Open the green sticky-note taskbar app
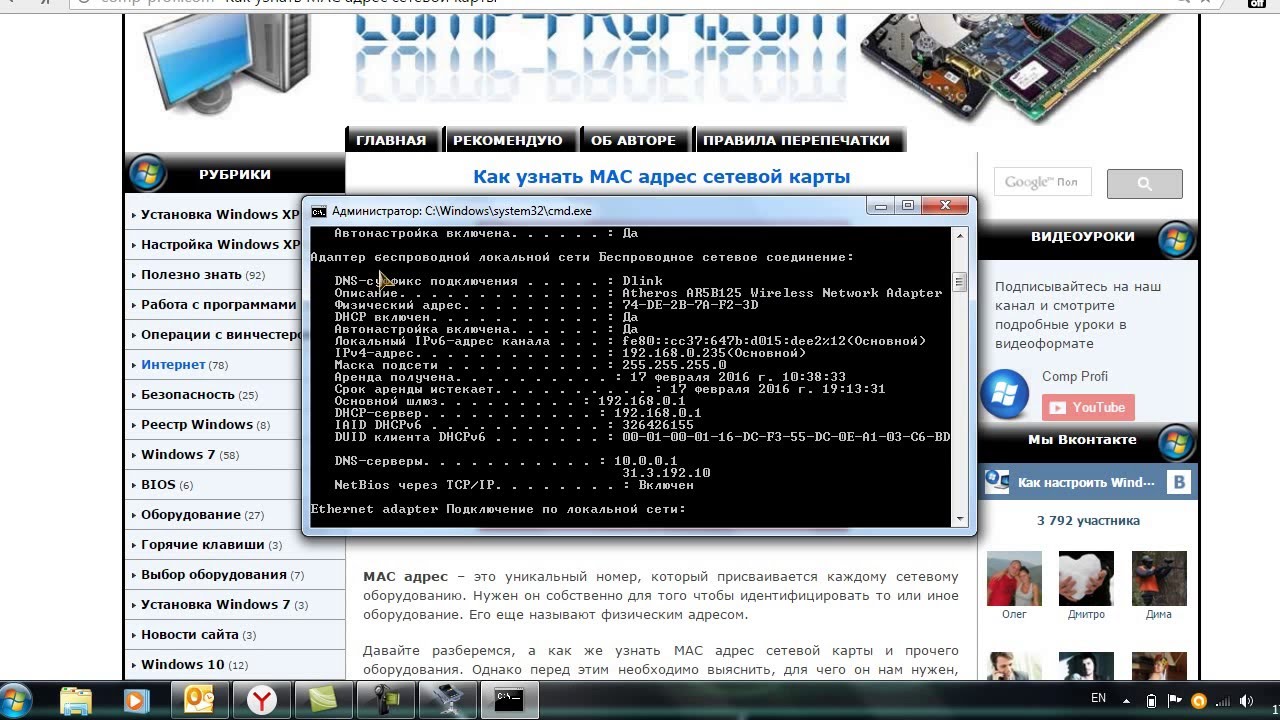 (324, 701)
